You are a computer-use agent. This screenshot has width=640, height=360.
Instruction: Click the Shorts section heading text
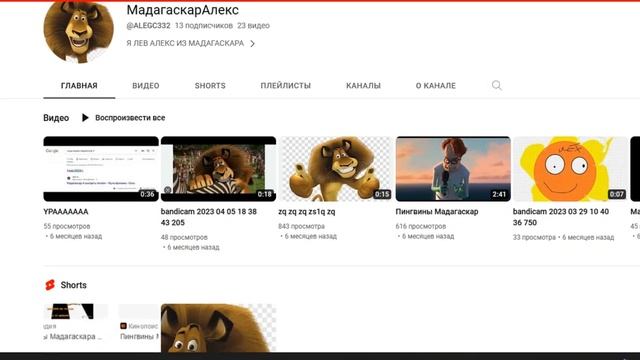tap(73, 285)
